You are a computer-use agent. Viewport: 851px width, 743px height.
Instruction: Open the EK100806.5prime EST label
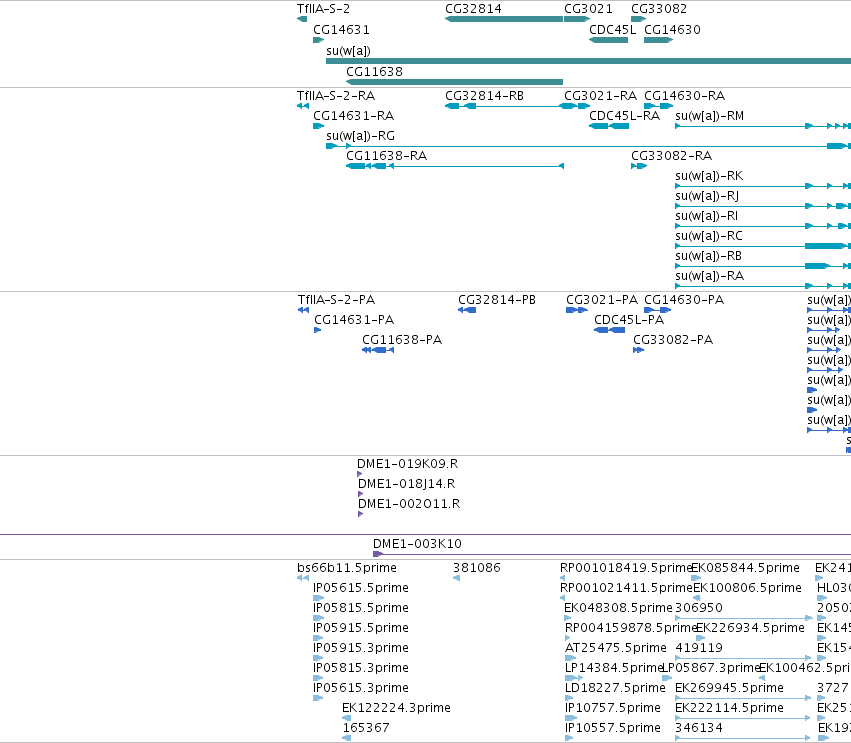(747, 588)
